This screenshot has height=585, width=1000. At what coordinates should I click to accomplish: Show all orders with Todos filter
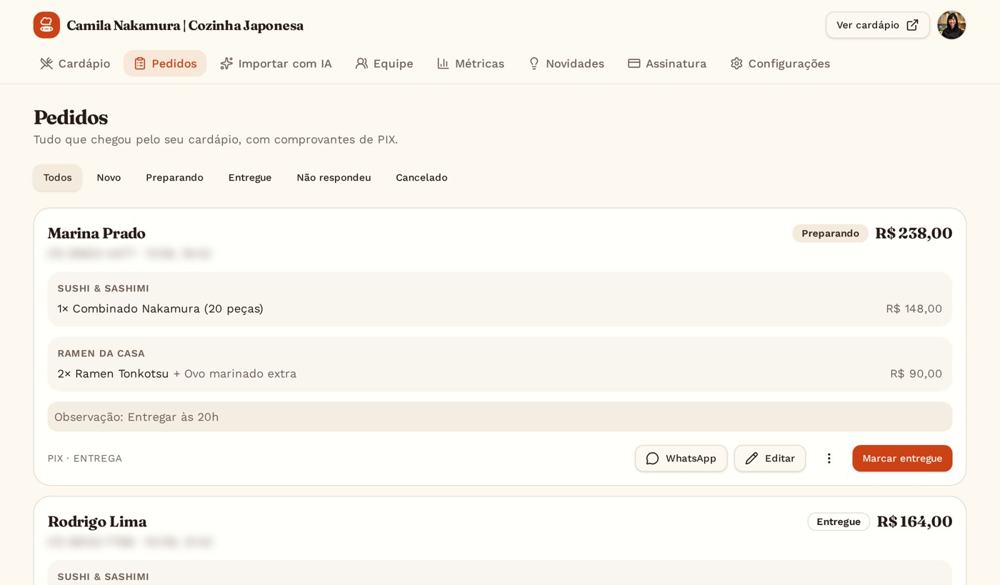[57, 177]
